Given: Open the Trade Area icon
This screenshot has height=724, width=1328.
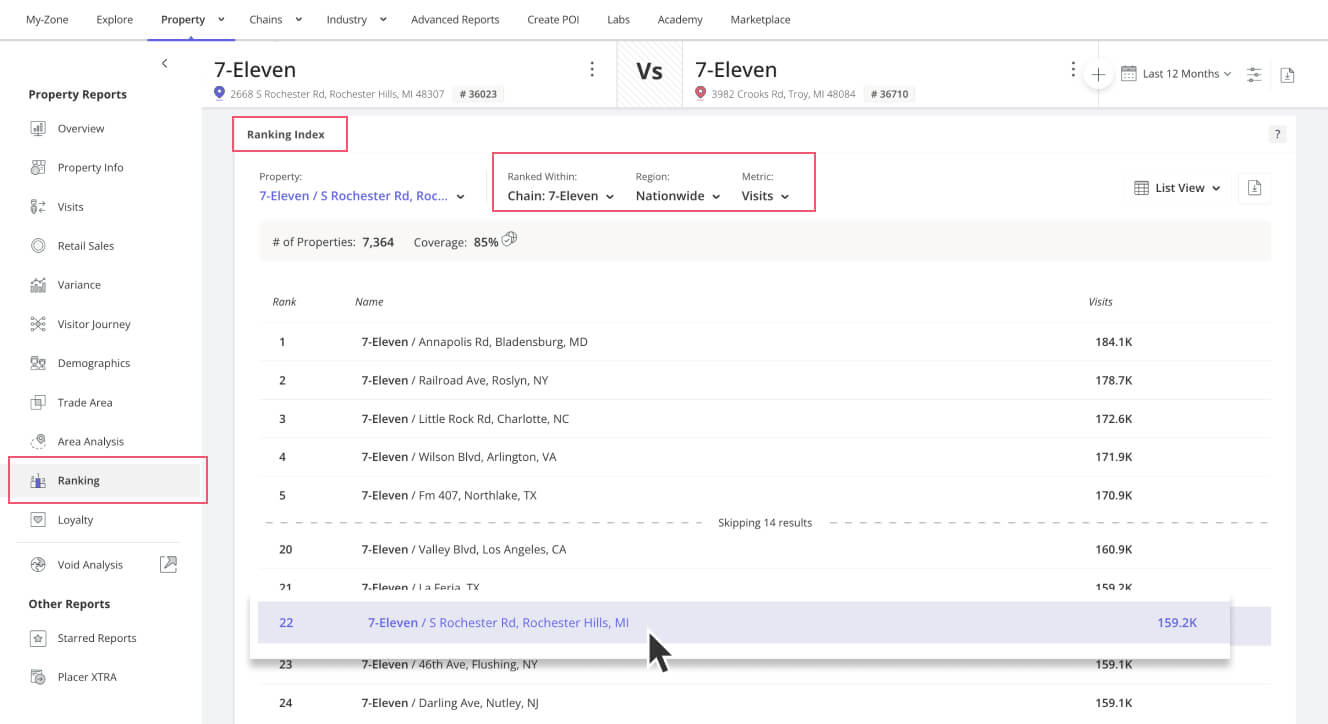Looking at the screenshot, I should click(38, 402).
